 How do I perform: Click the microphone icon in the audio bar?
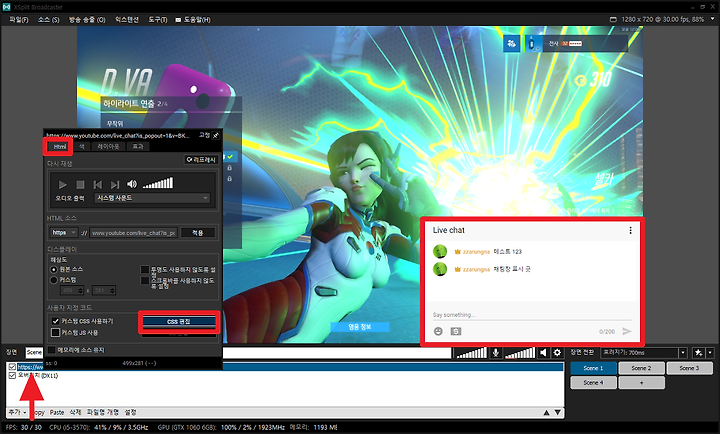[x=496, y=353]
